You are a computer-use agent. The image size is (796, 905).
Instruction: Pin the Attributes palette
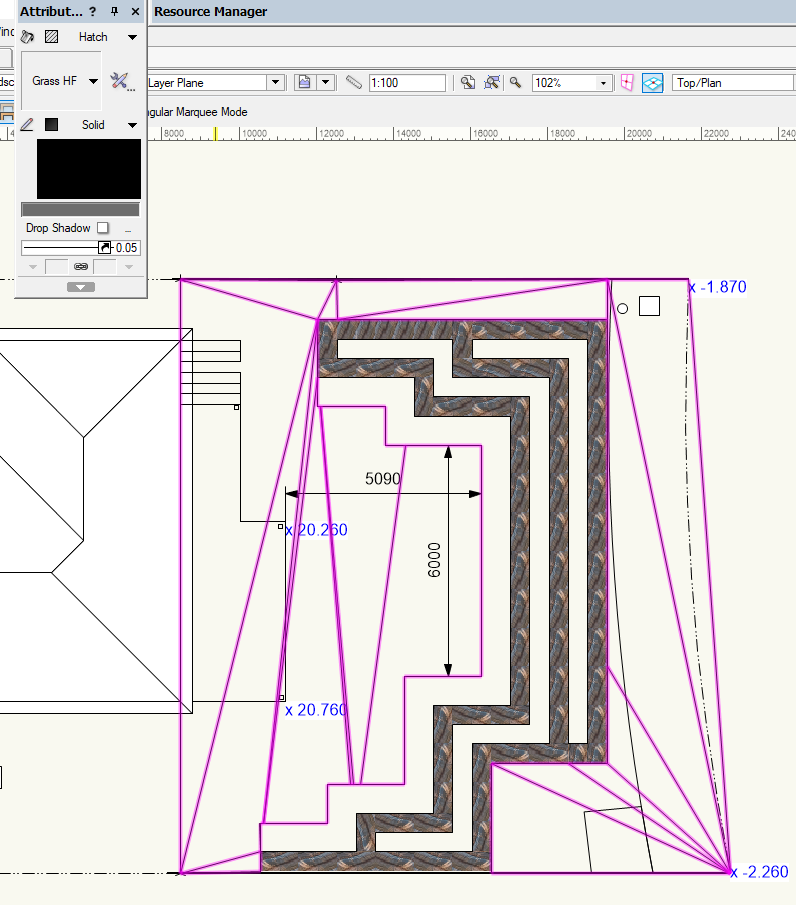pyautogui.click(x=115, y=12)
